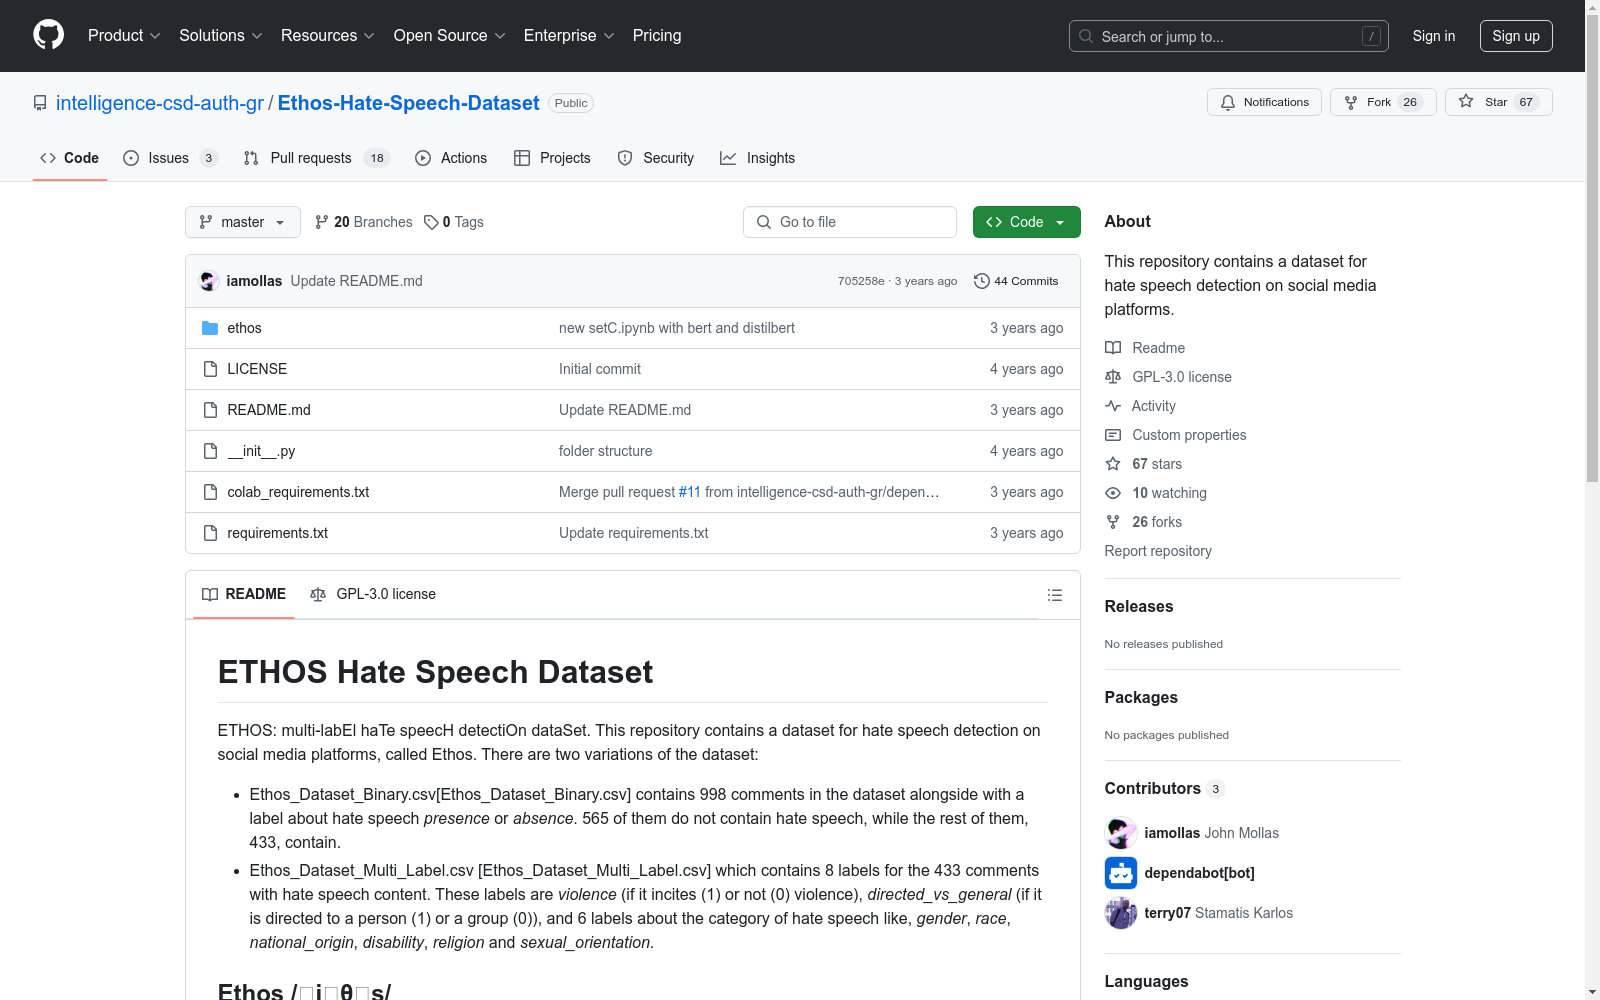Click the dependabot contributor avatar

click(1121, 873)
